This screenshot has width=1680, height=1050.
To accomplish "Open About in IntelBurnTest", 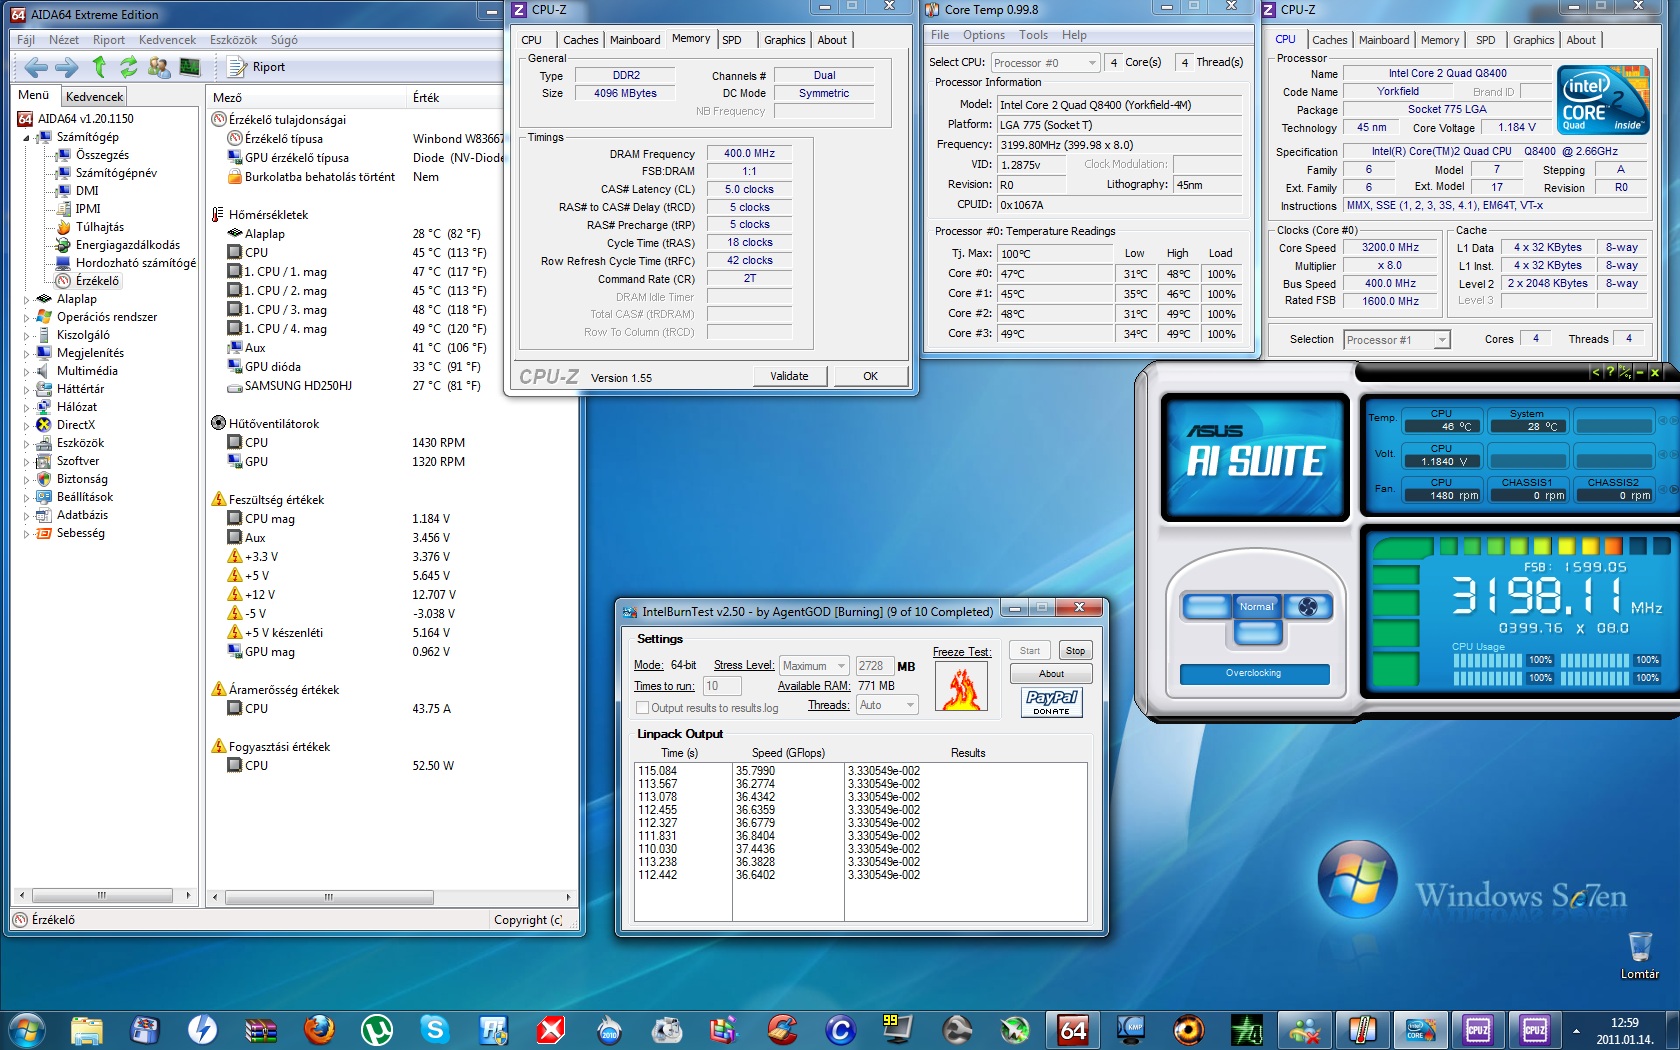I will [x=1051, y=674].
